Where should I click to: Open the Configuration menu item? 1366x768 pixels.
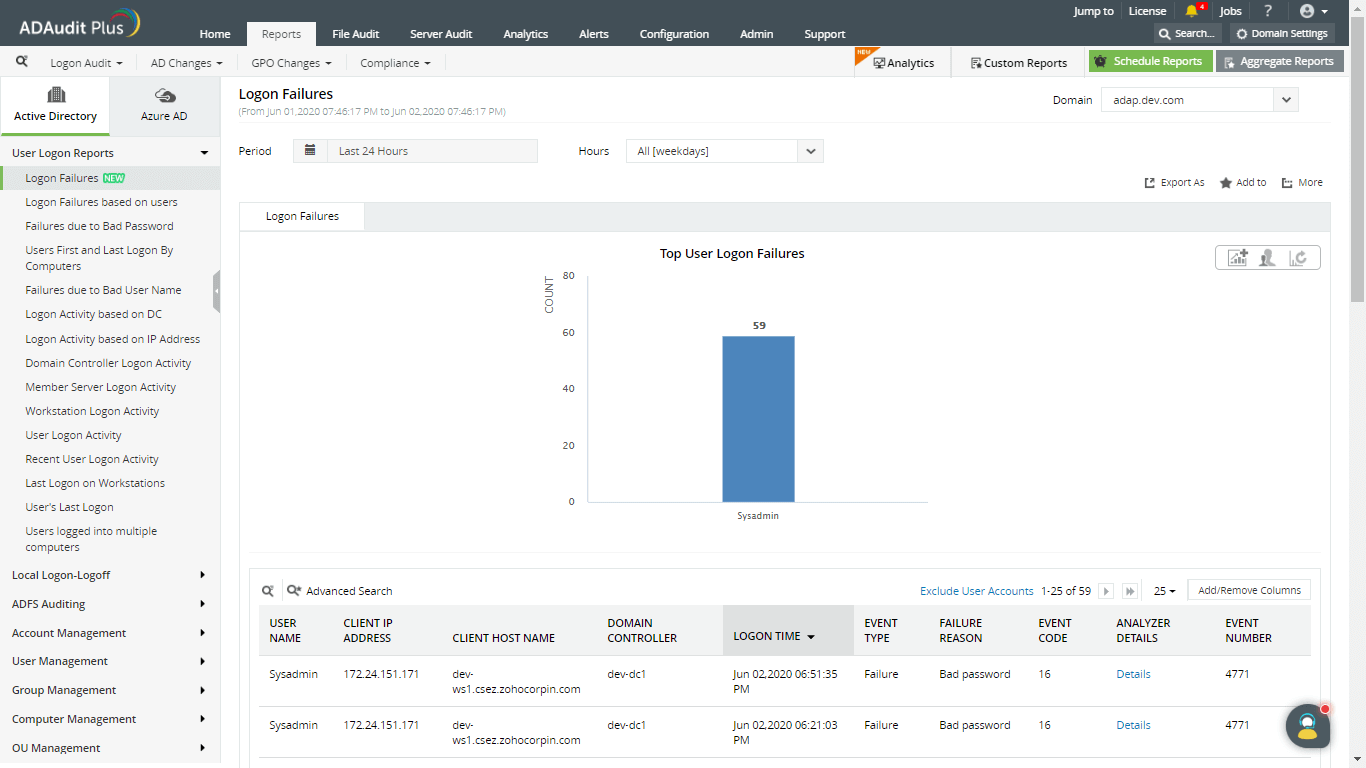[x=674, y=33]
